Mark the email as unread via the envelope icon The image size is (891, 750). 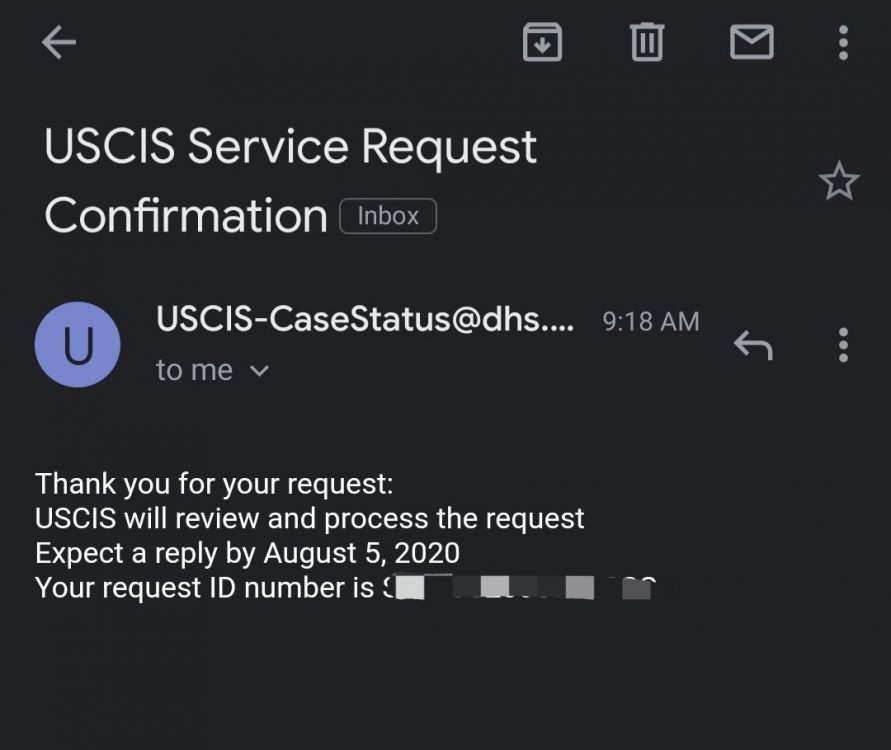751,42
